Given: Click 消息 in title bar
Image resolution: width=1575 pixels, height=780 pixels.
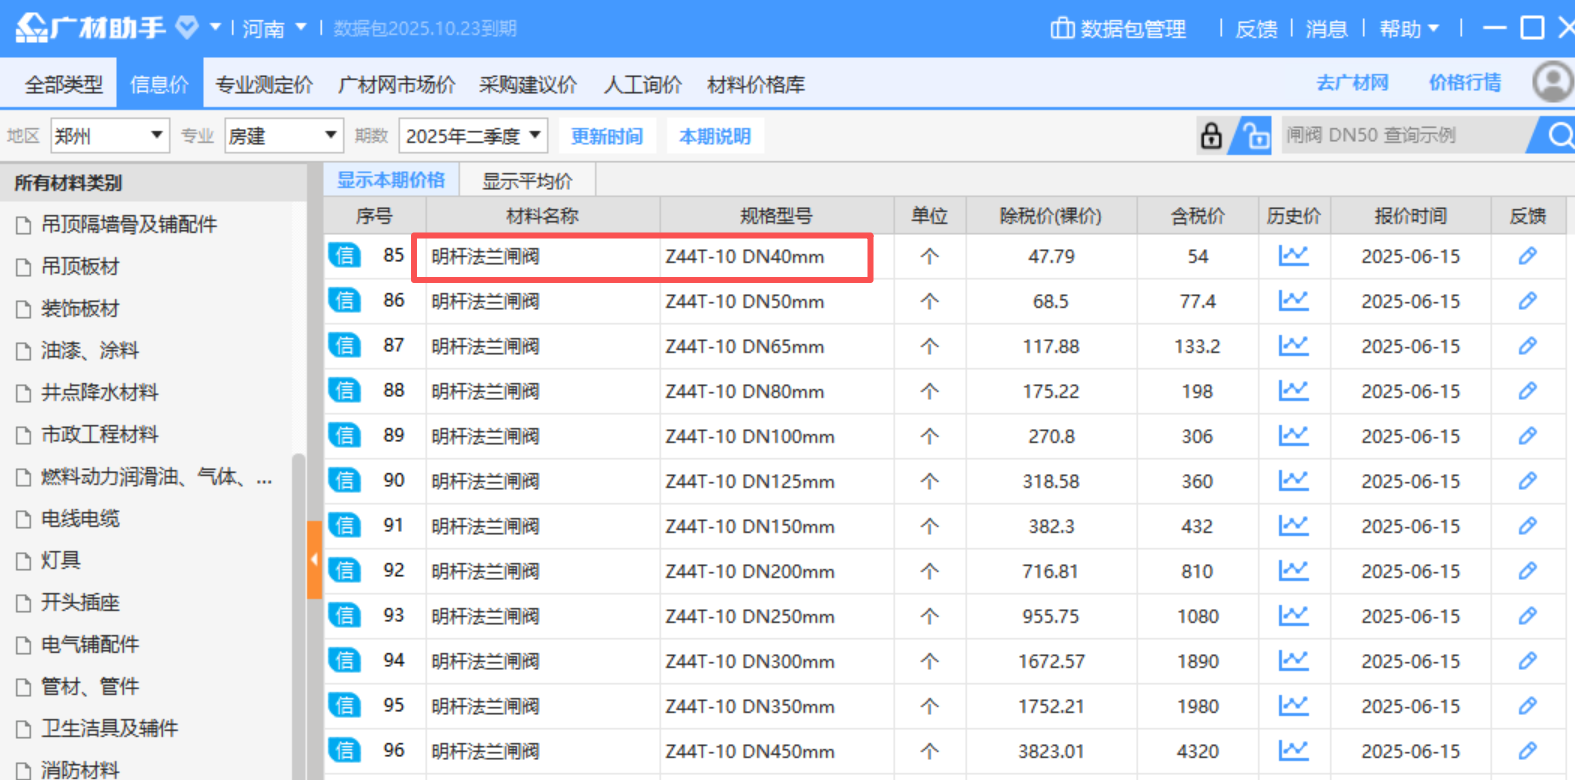Looking at the screenshot, I should (x=1327, y=29).
